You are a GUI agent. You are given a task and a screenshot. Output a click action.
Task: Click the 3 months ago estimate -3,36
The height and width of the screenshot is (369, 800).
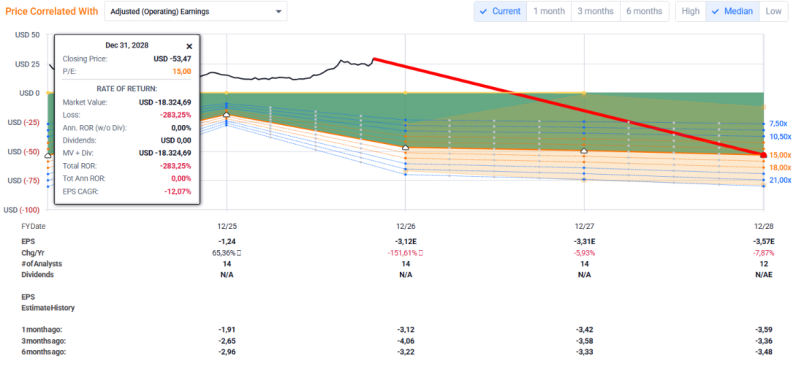[764, 341]
